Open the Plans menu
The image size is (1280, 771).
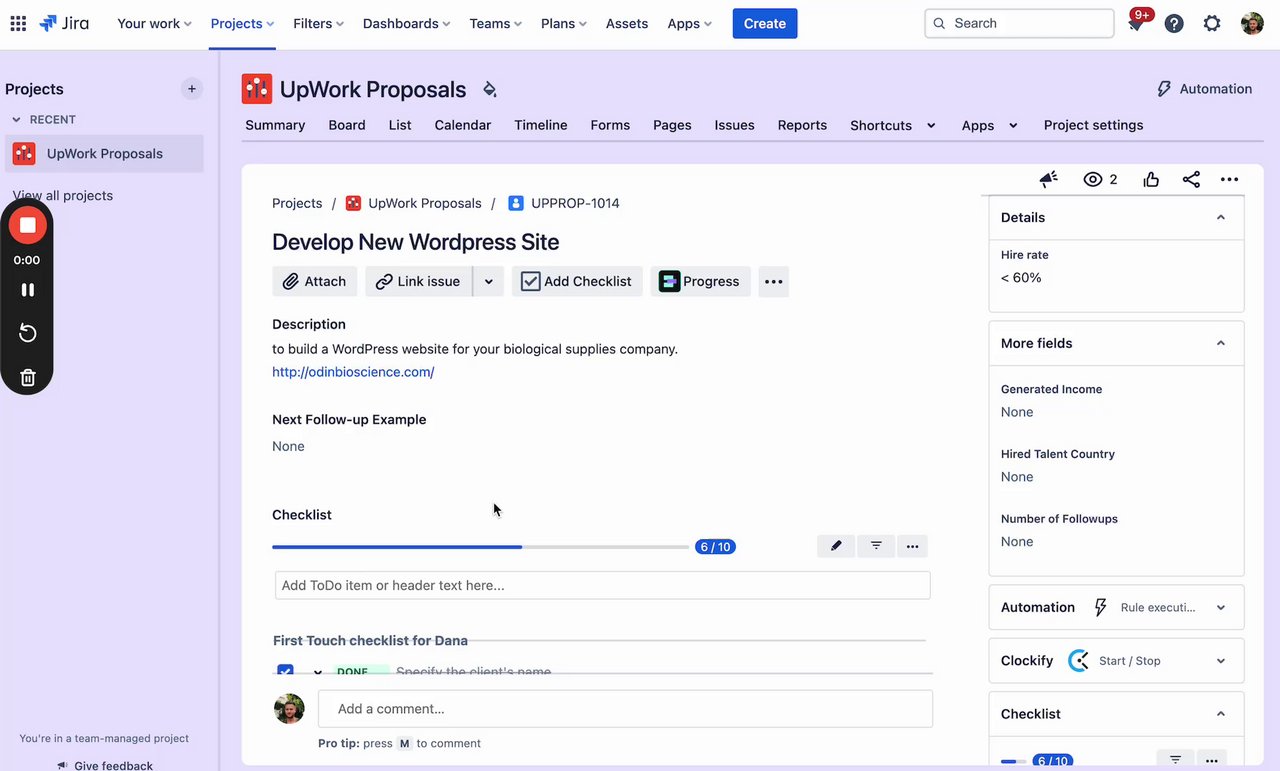pos(564,23)
